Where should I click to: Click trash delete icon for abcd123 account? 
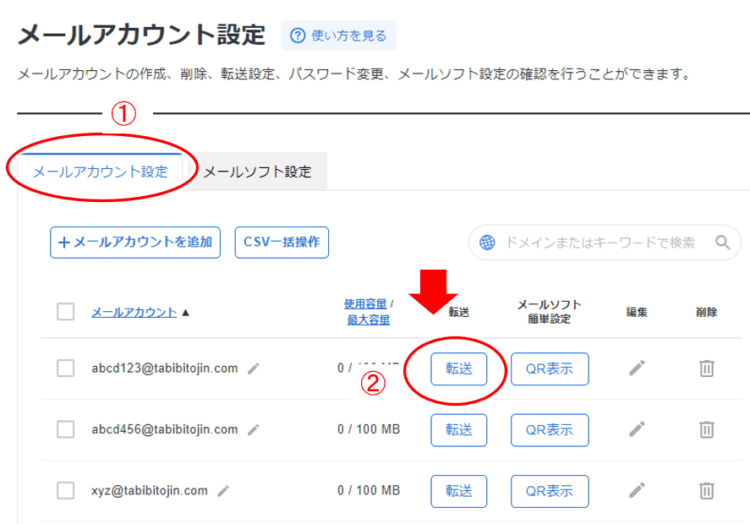pyautogui.click(x=706, y=368)
